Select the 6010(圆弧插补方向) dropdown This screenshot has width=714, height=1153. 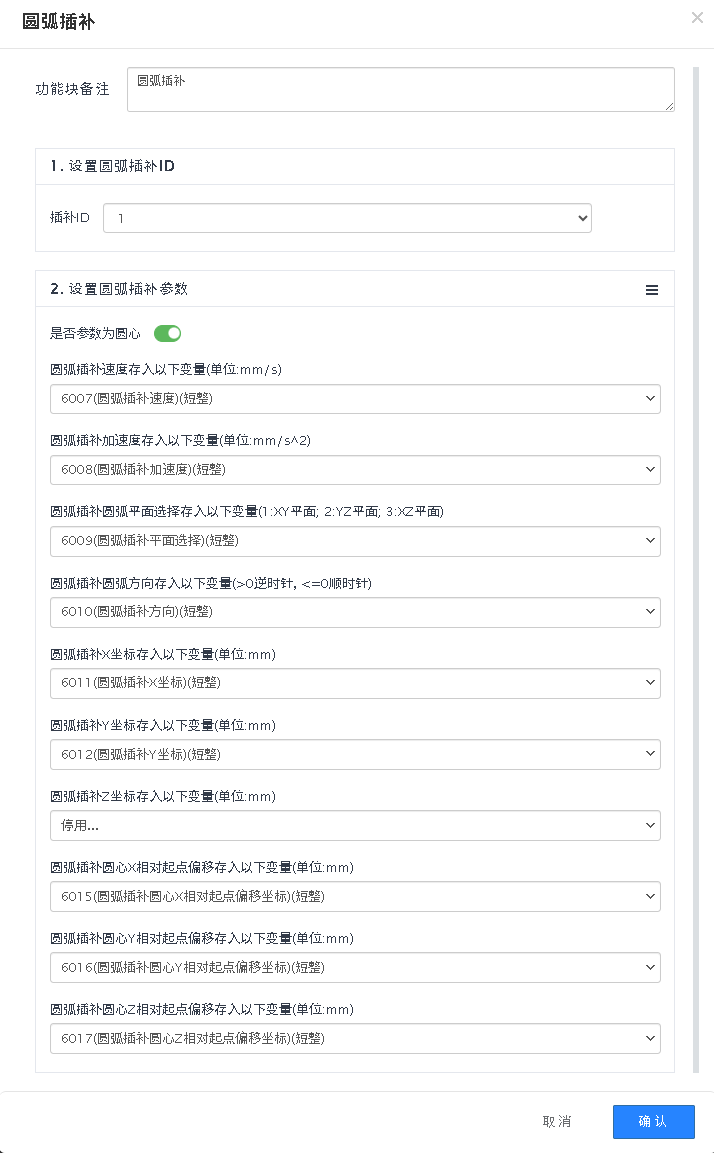[x=355, y=612]
